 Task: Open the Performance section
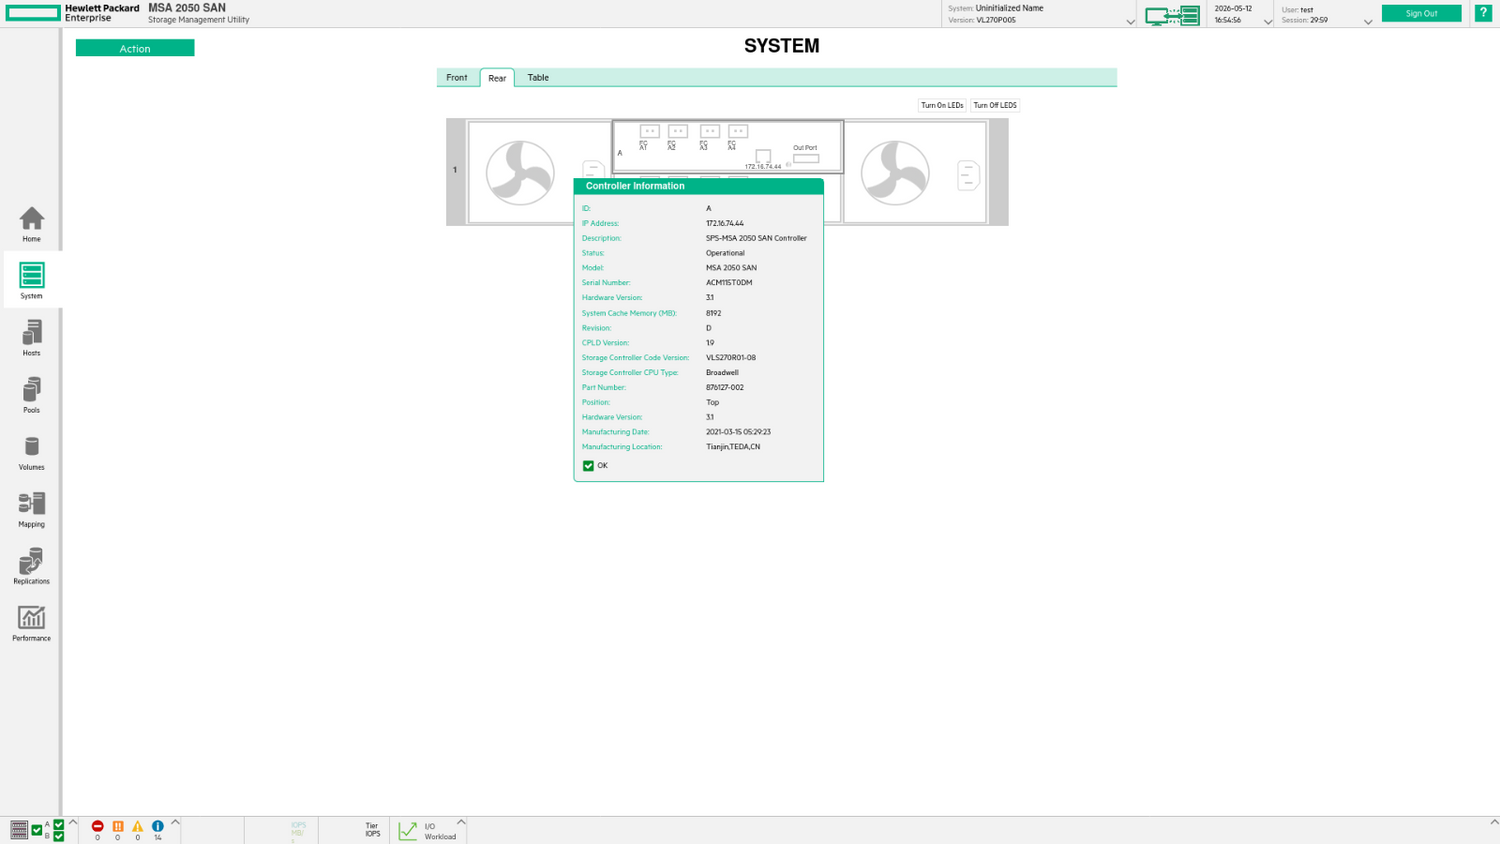pos(32,623)
